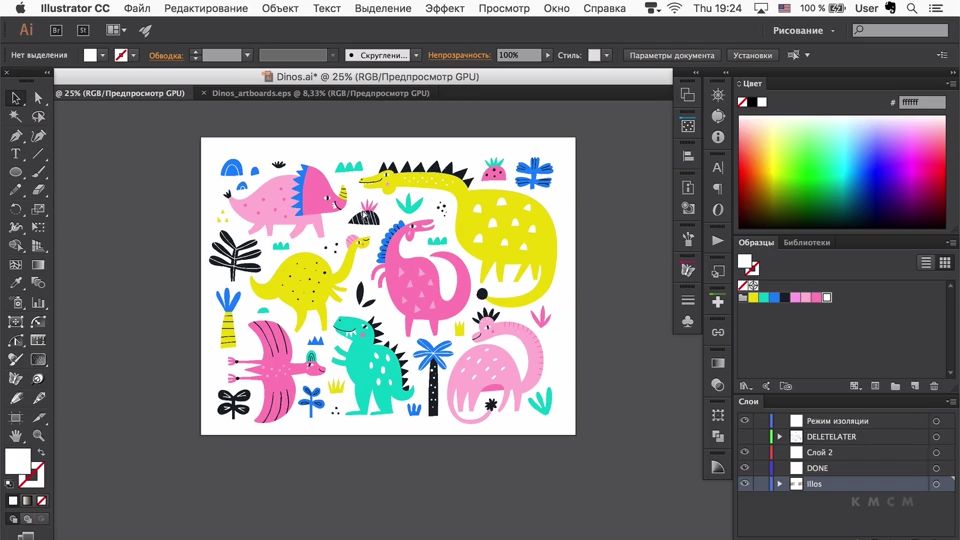The image size is (960, 540).
Task: Pick the yellow swatch in Swatches panel
Action: 753,297
